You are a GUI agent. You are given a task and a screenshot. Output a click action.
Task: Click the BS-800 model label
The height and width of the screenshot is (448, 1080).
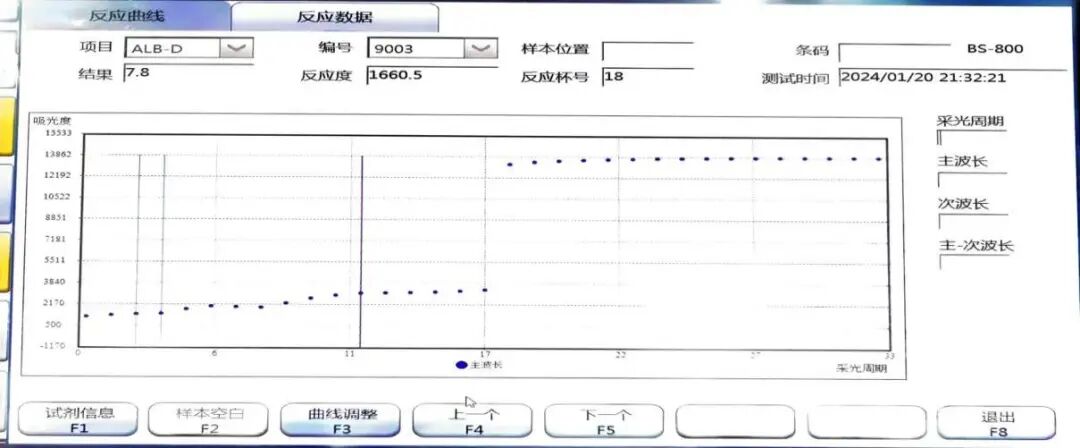pos(995,48)
